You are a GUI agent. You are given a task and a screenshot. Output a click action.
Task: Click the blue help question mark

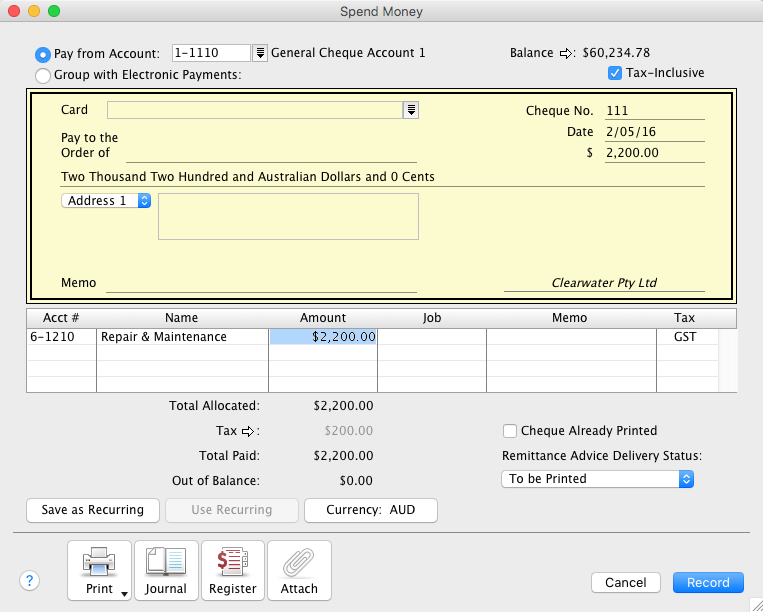29,581
